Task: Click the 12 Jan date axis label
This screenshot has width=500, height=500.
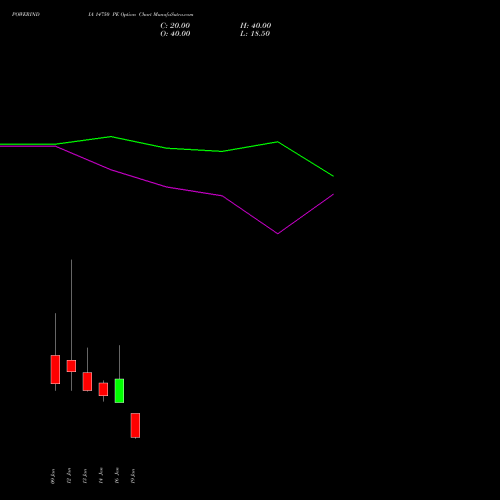Action: point(69,476)
